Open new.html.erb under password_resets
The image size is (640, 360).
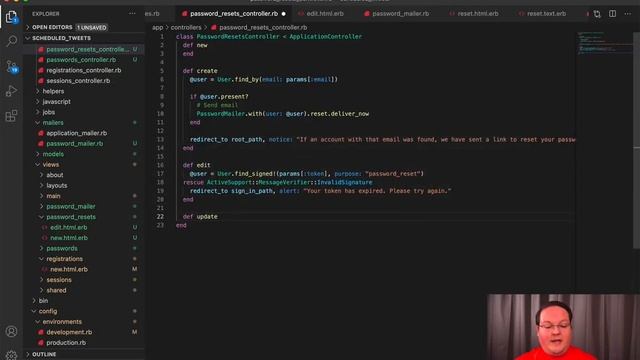pos(69,238)
